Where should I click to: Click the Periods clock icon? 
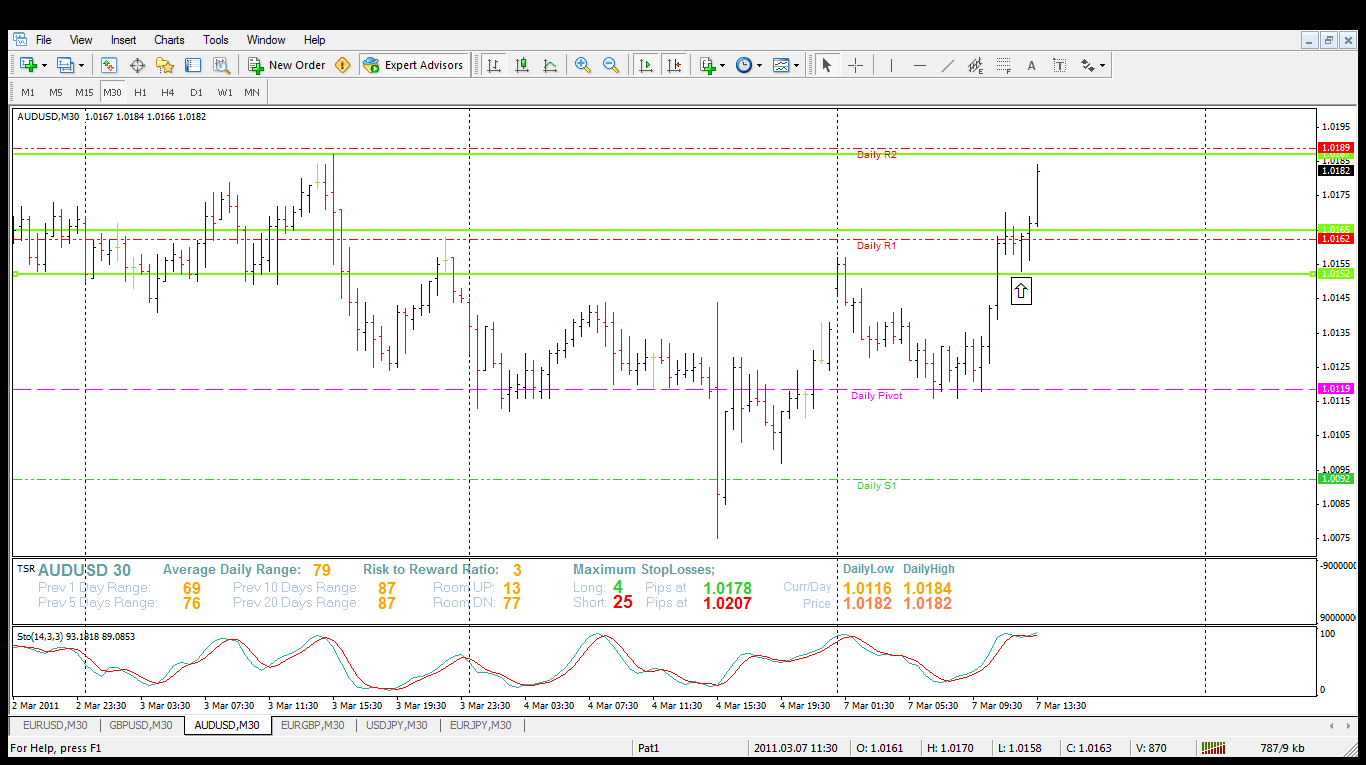tap(744, 65)
